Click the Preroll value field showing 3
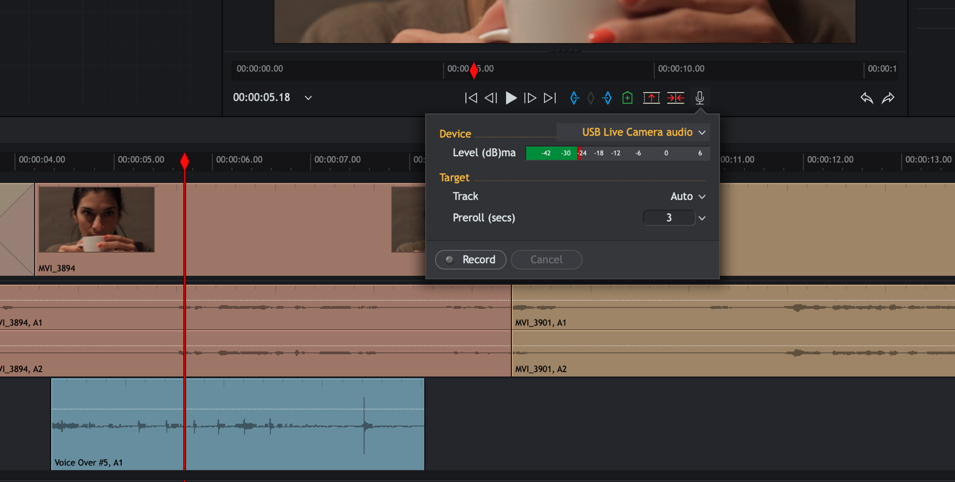The image size is (955, 482). click(x=668, y=218)
